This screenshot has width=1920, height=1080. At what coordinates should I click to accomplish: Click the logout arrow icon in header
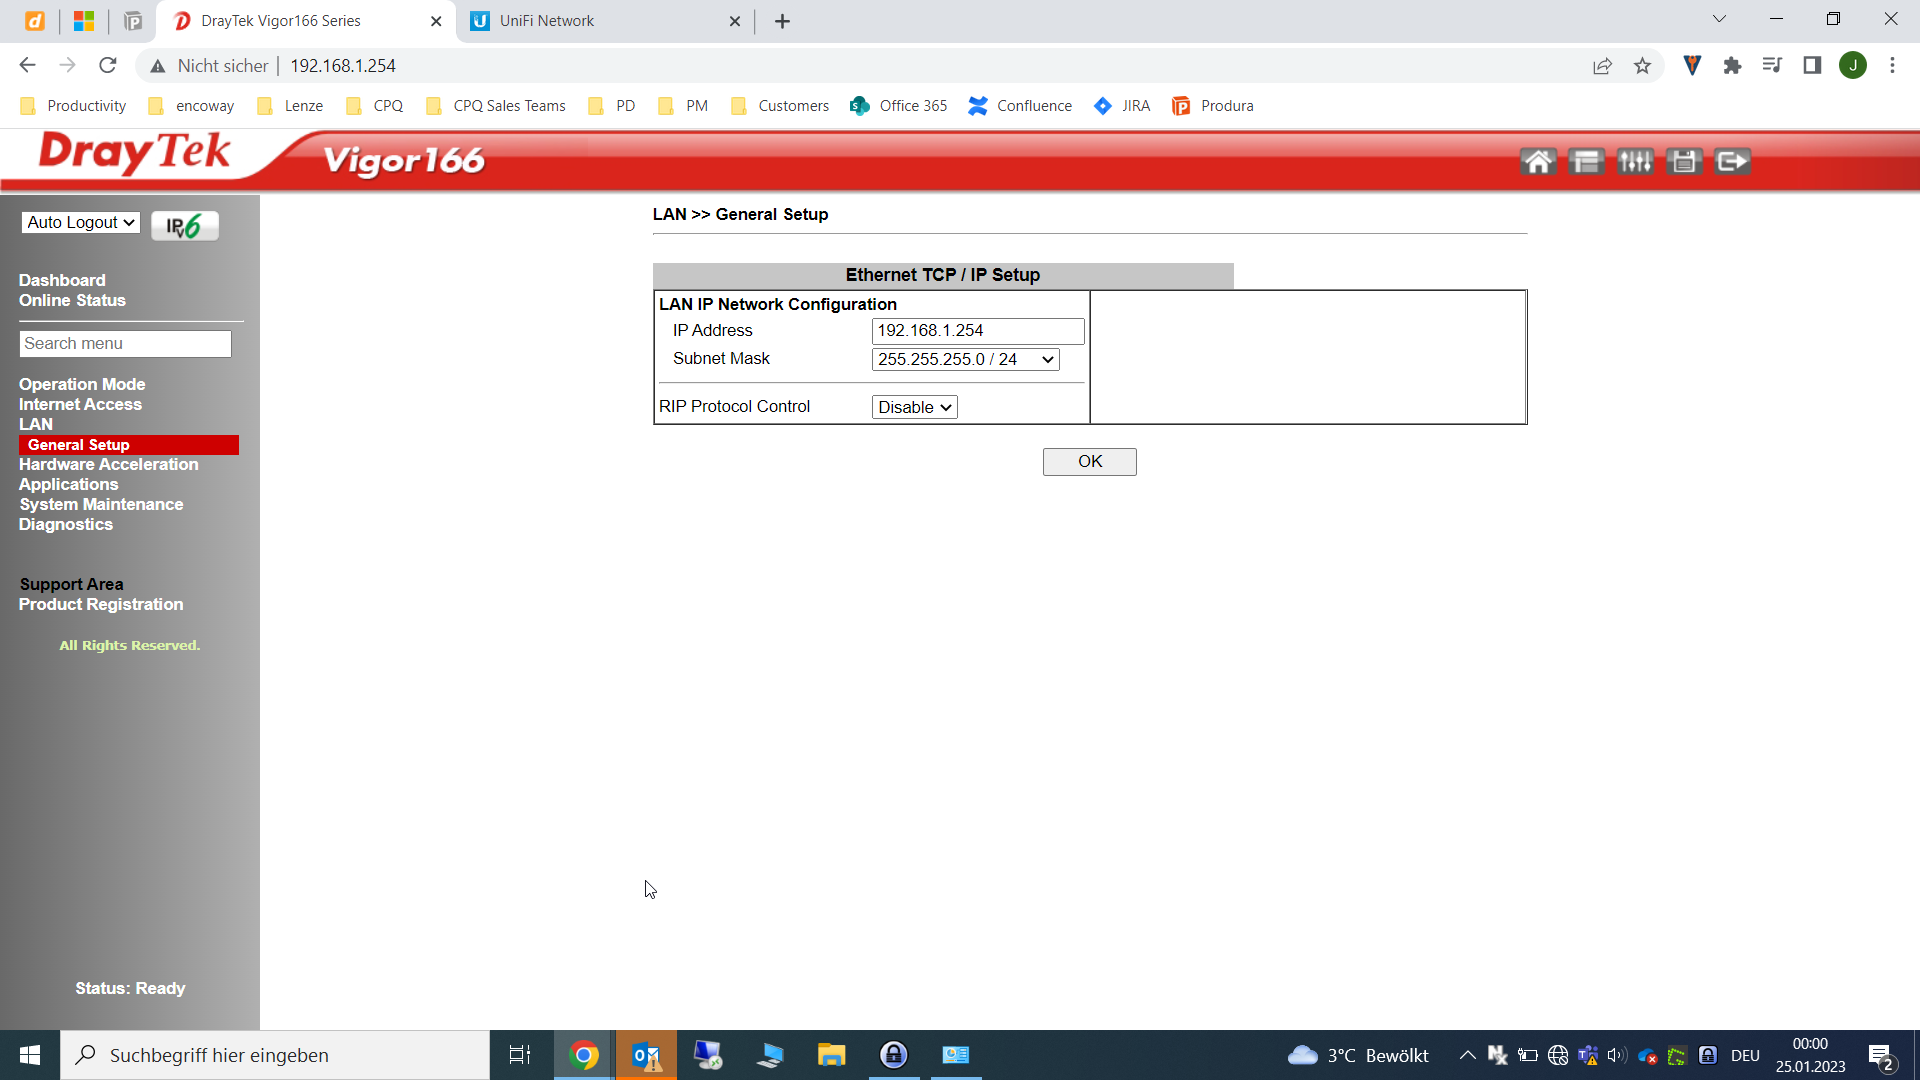1733,161
